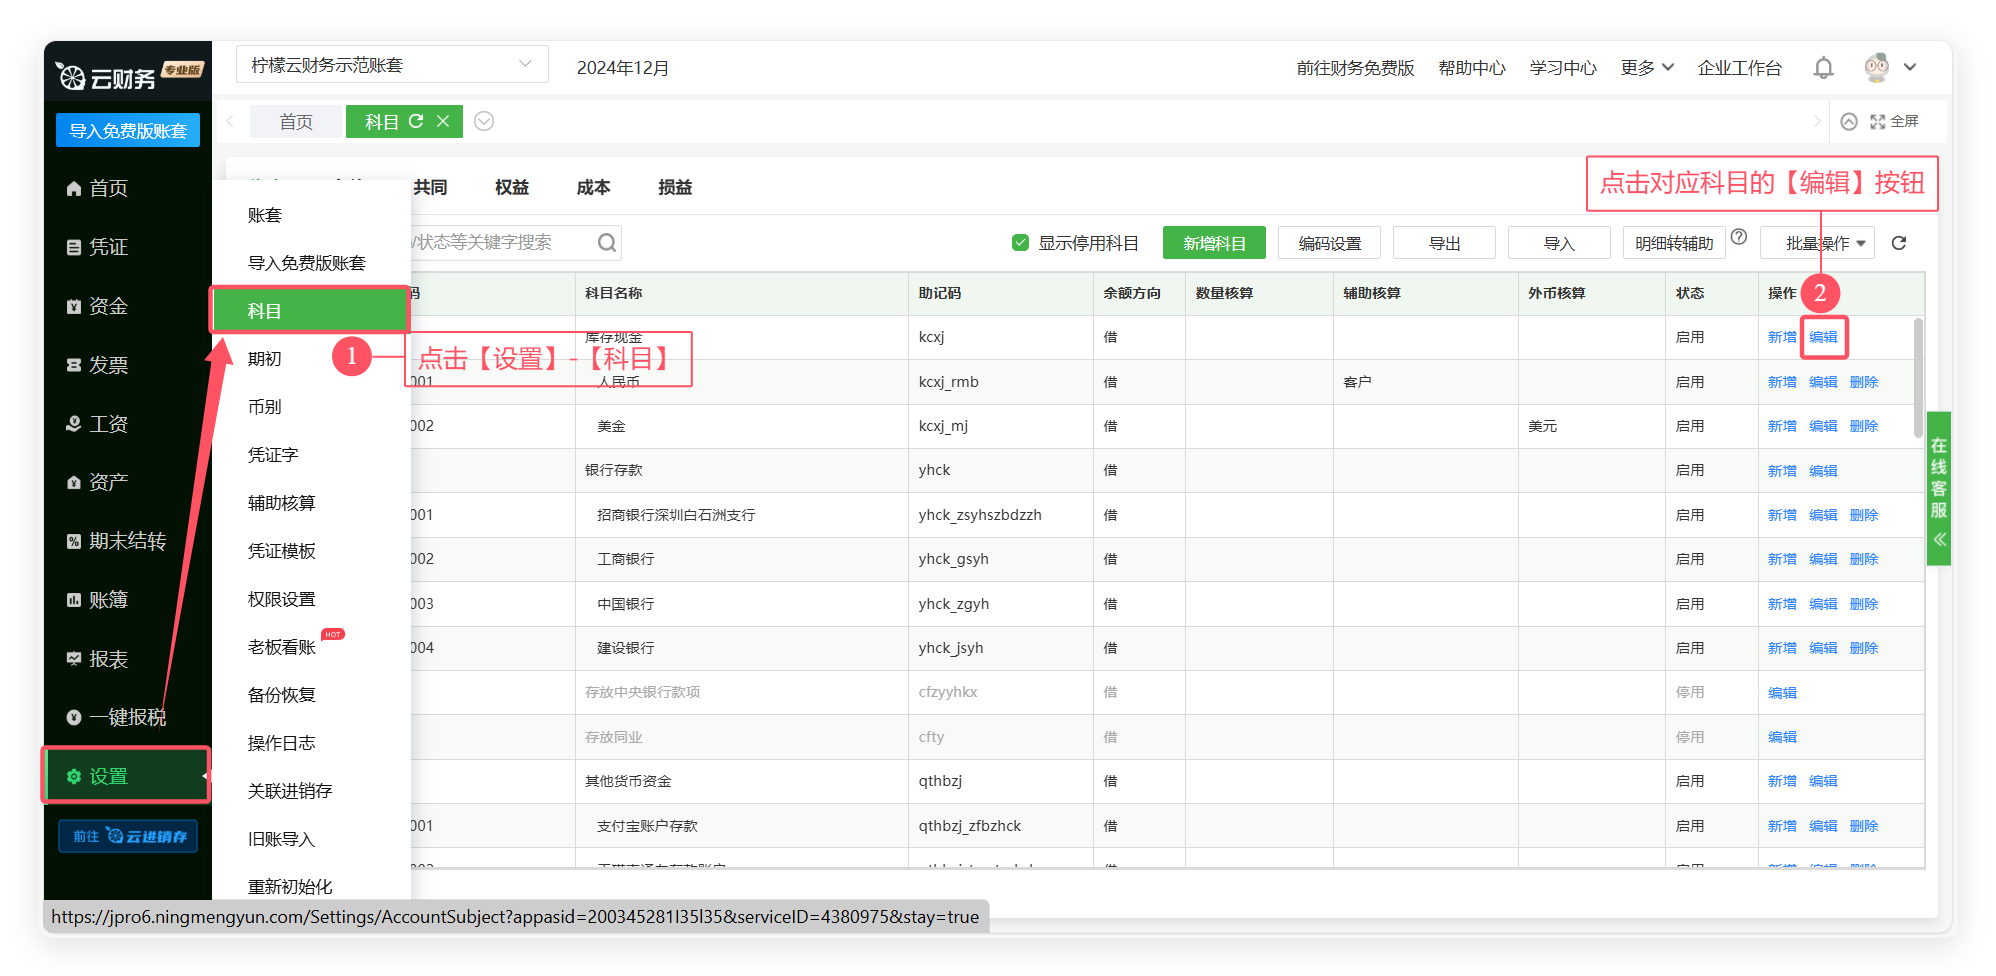This screenshot has width=1996, height=976.
Task: Click 编辑 link for 库存现金 row
Action: (1823, 337)
